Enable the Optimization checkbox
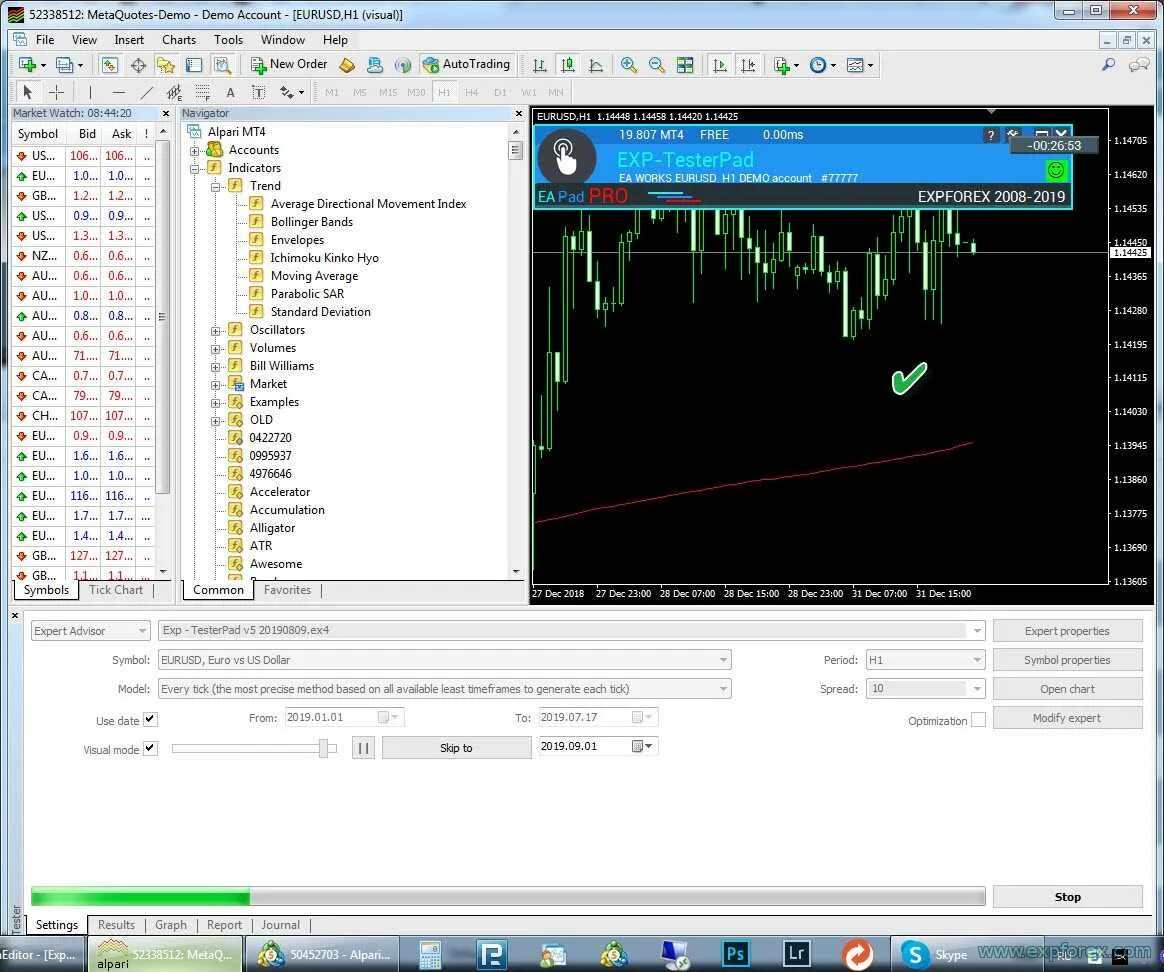 coord(978,720)
